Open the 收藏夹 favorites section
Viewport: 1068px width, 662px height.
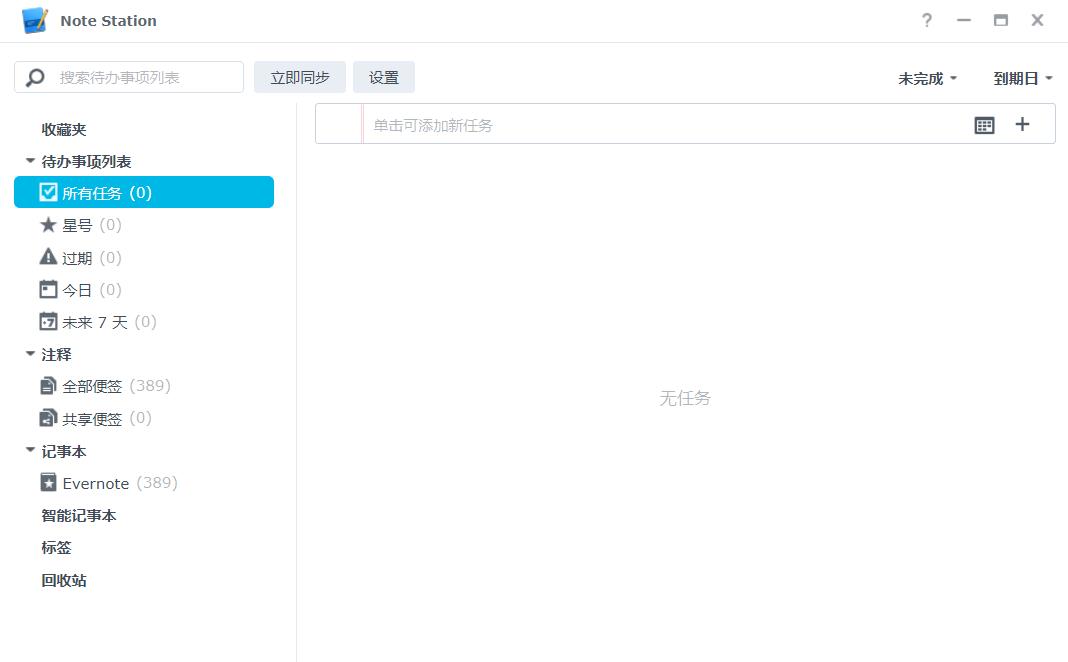[x=64, y=129]
